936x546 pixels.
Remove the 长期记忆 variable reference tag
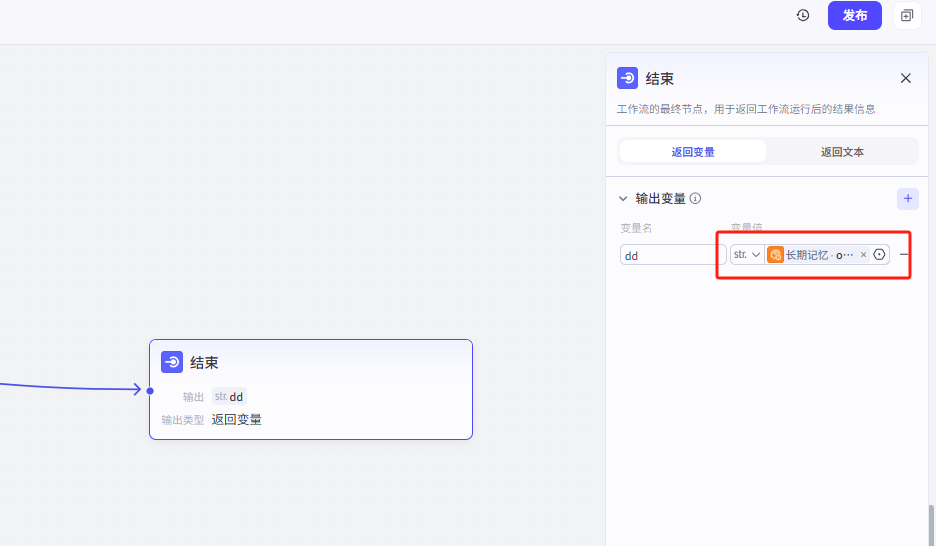863,255
